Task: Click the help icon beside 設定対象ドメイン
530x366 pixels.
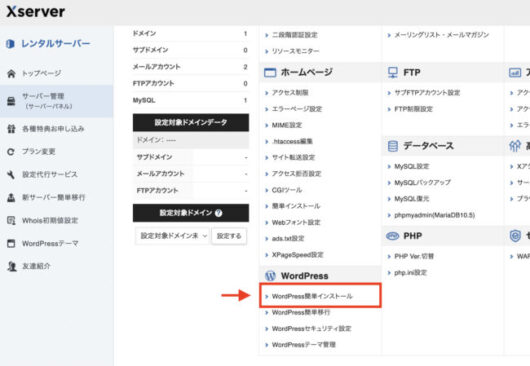Action: [218, 213]
